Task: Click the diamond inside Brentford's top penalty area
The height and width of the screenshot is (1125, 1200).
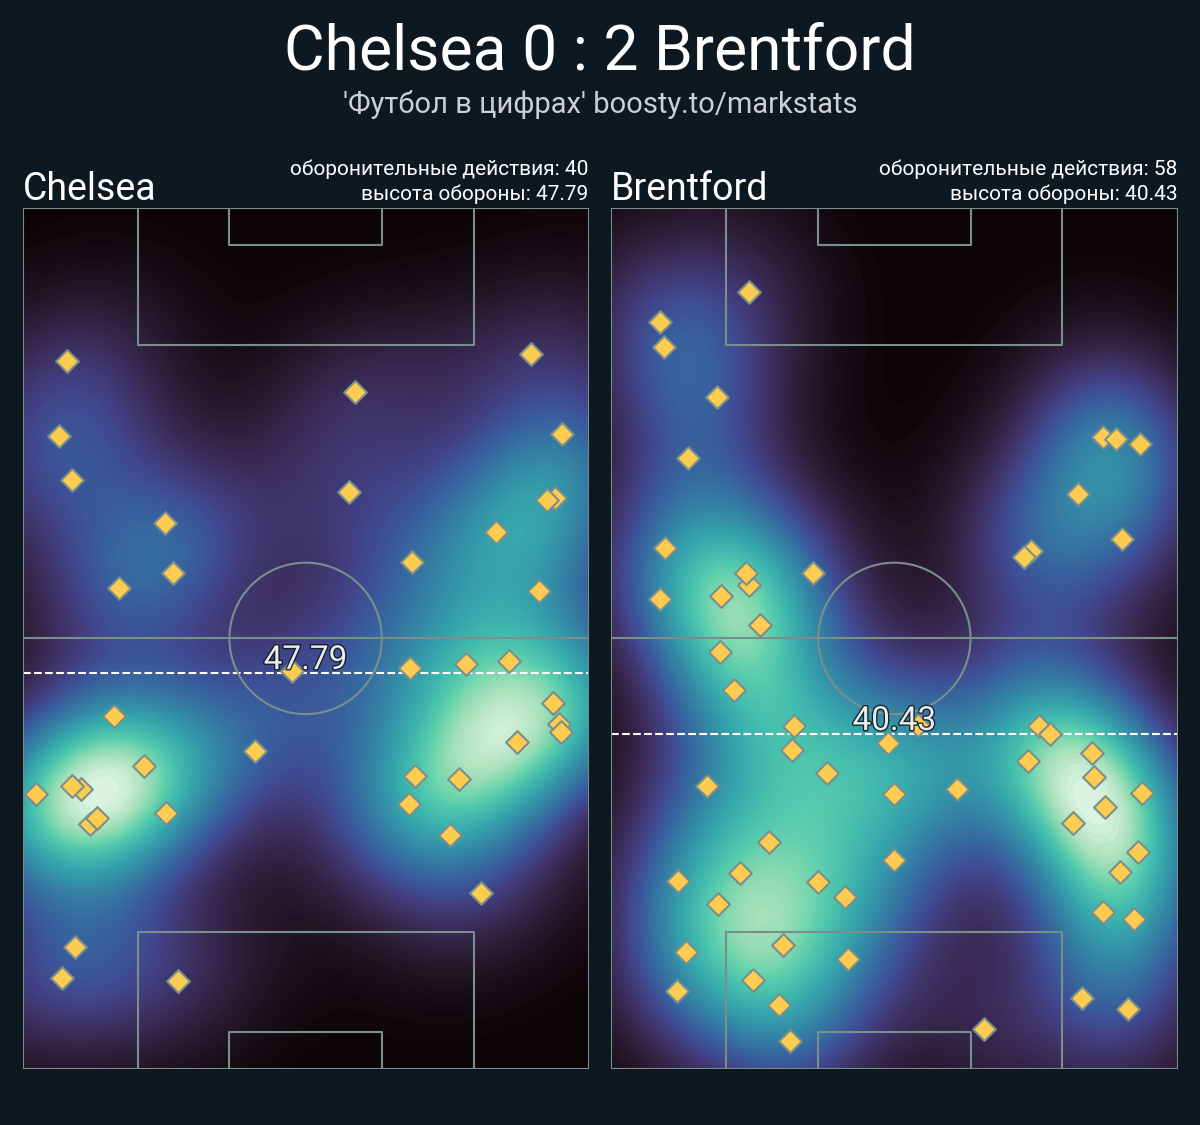Action: (749, 292)
